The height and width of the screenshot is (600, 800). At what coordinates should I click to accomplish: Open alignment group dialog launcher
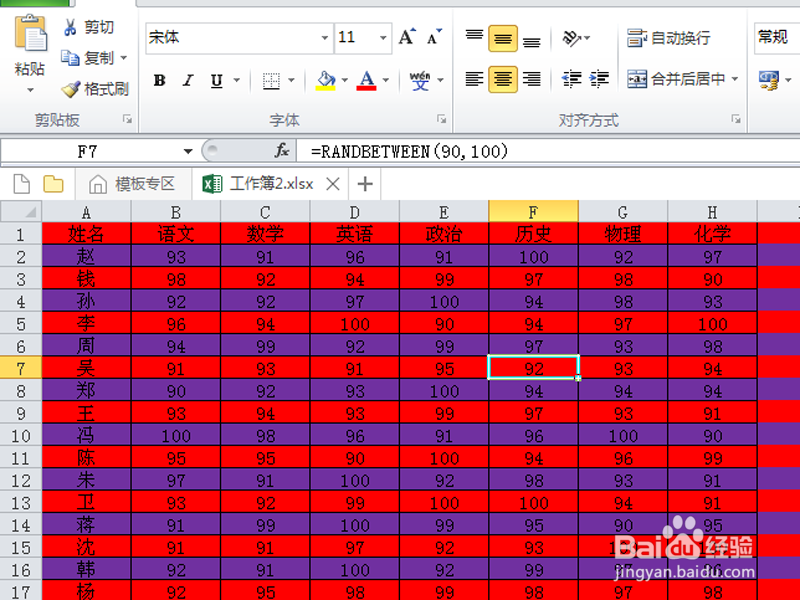[x=736, y=119]
